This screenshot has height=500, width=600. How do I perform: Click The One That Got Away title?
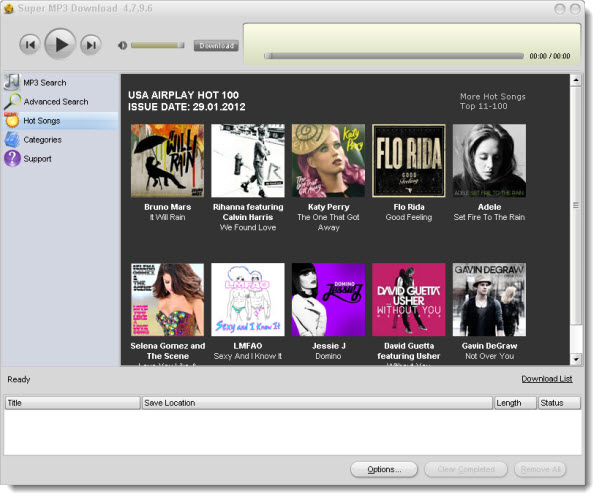[x=328, y=222]
